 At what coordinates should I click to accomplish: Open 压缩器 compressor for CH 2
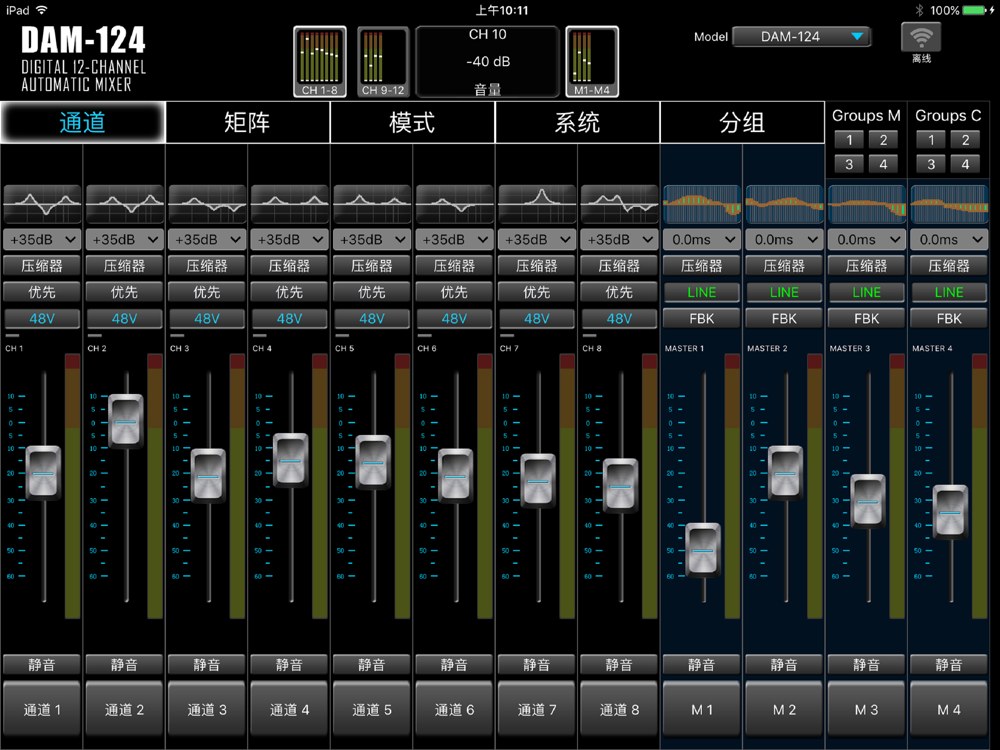[124, 266]
